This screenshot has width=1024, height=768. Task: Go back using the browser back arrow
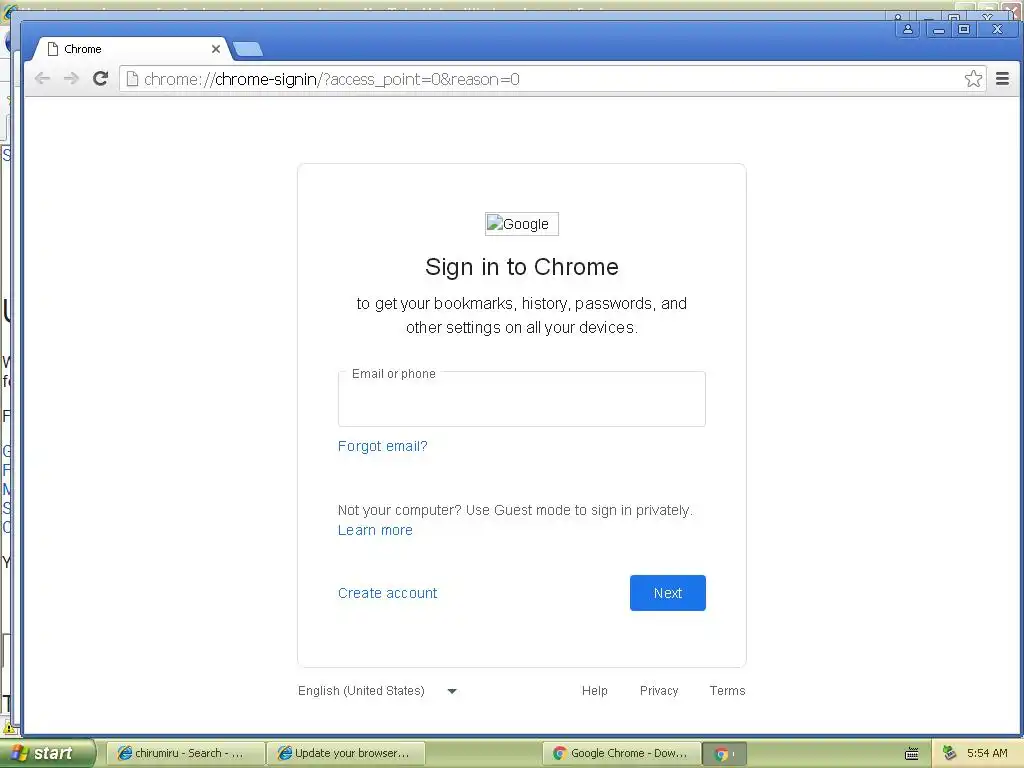(42, 79)
